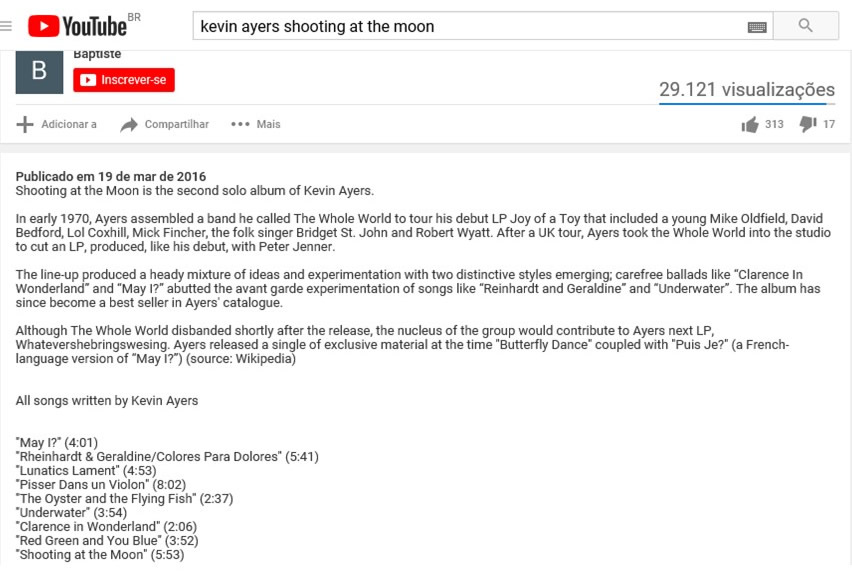This screenshot has width=852, height=576.
Task: Jump to "Lunatics Lament" timestamp 4:53
Action: tap(142, 471)
